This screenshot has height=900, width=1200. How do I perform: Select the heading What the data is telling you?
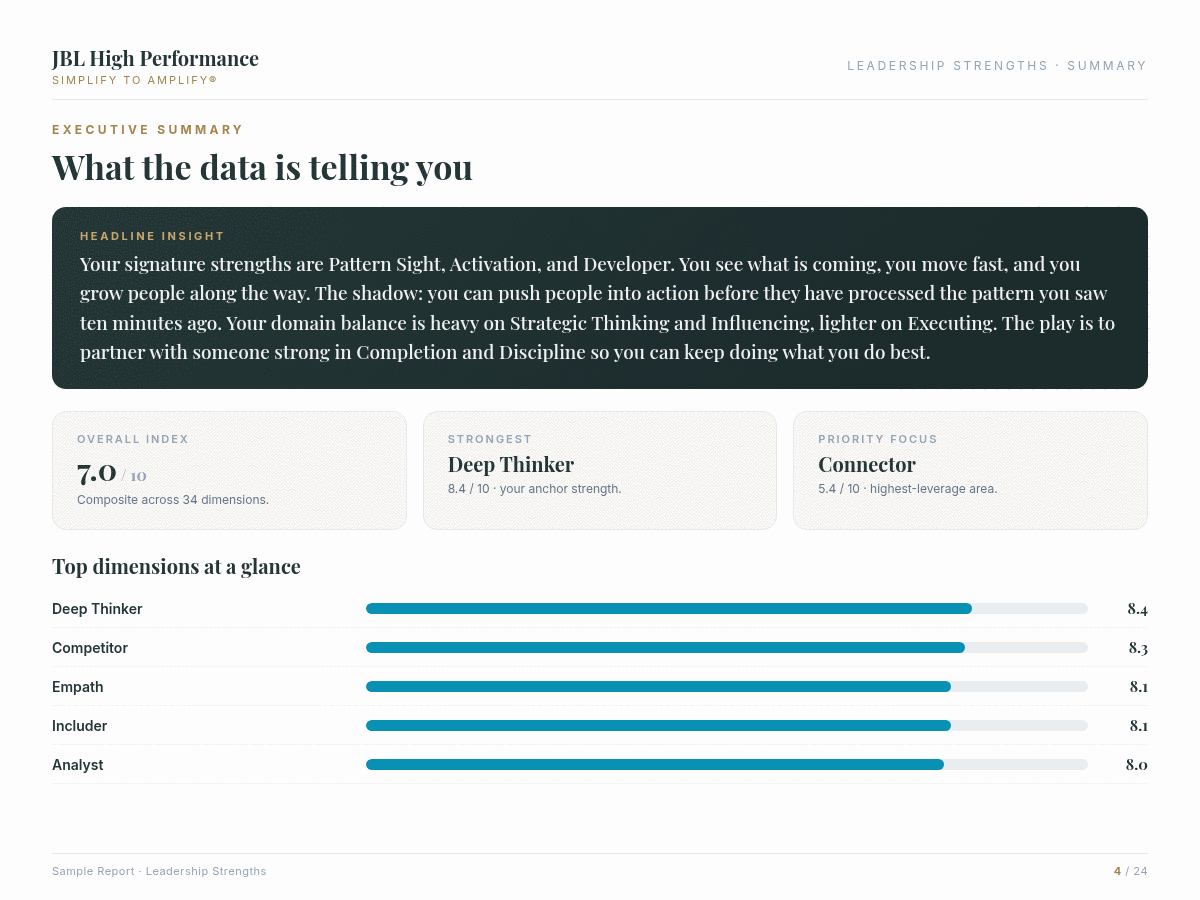click(x=262, y=167)
